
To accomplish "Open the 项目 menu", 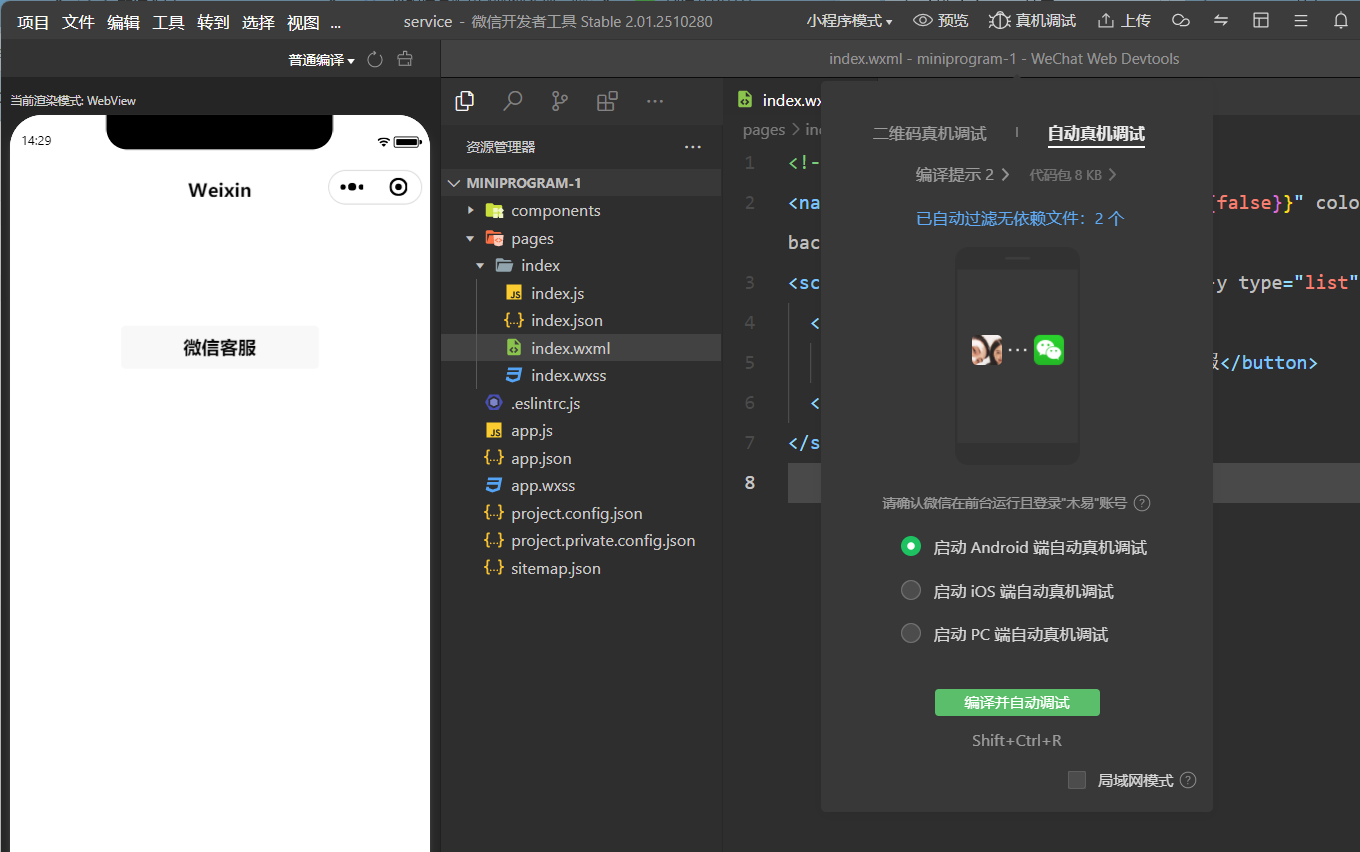I will pos(33,22).
